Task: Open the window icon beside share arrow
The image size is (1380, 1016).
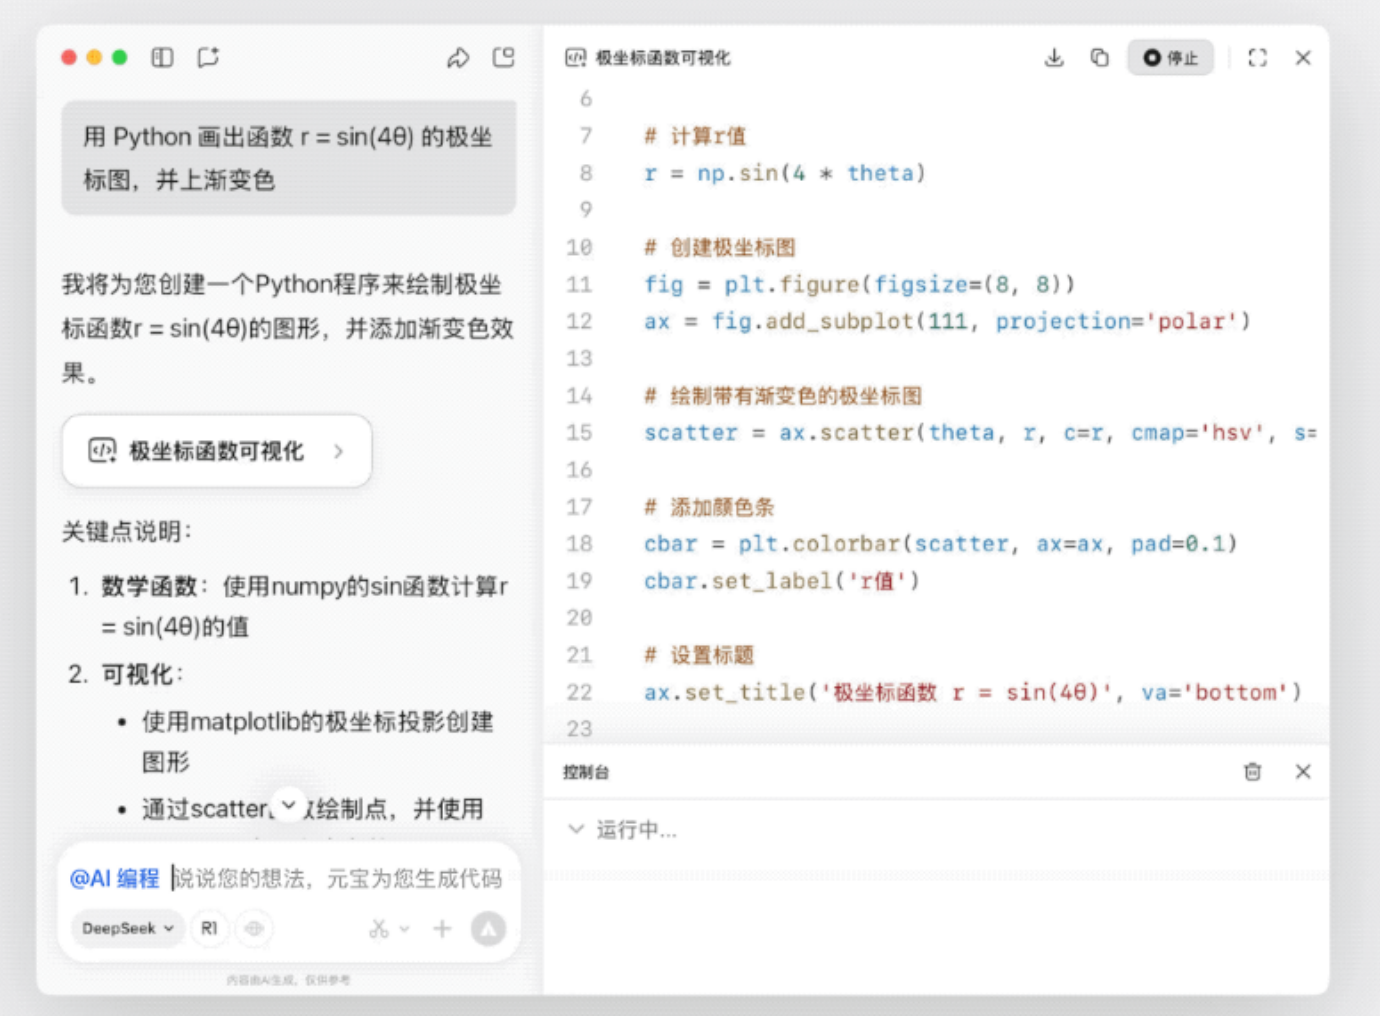Action: tap(504, 58)
